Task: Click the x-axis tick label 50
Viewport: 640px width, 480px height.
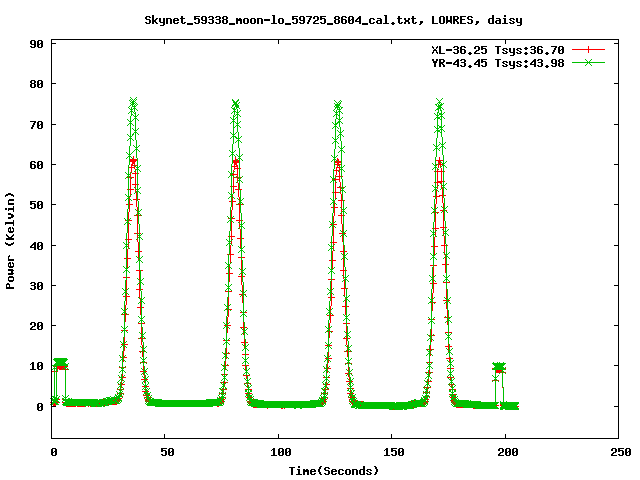Action: coord(167,452)
